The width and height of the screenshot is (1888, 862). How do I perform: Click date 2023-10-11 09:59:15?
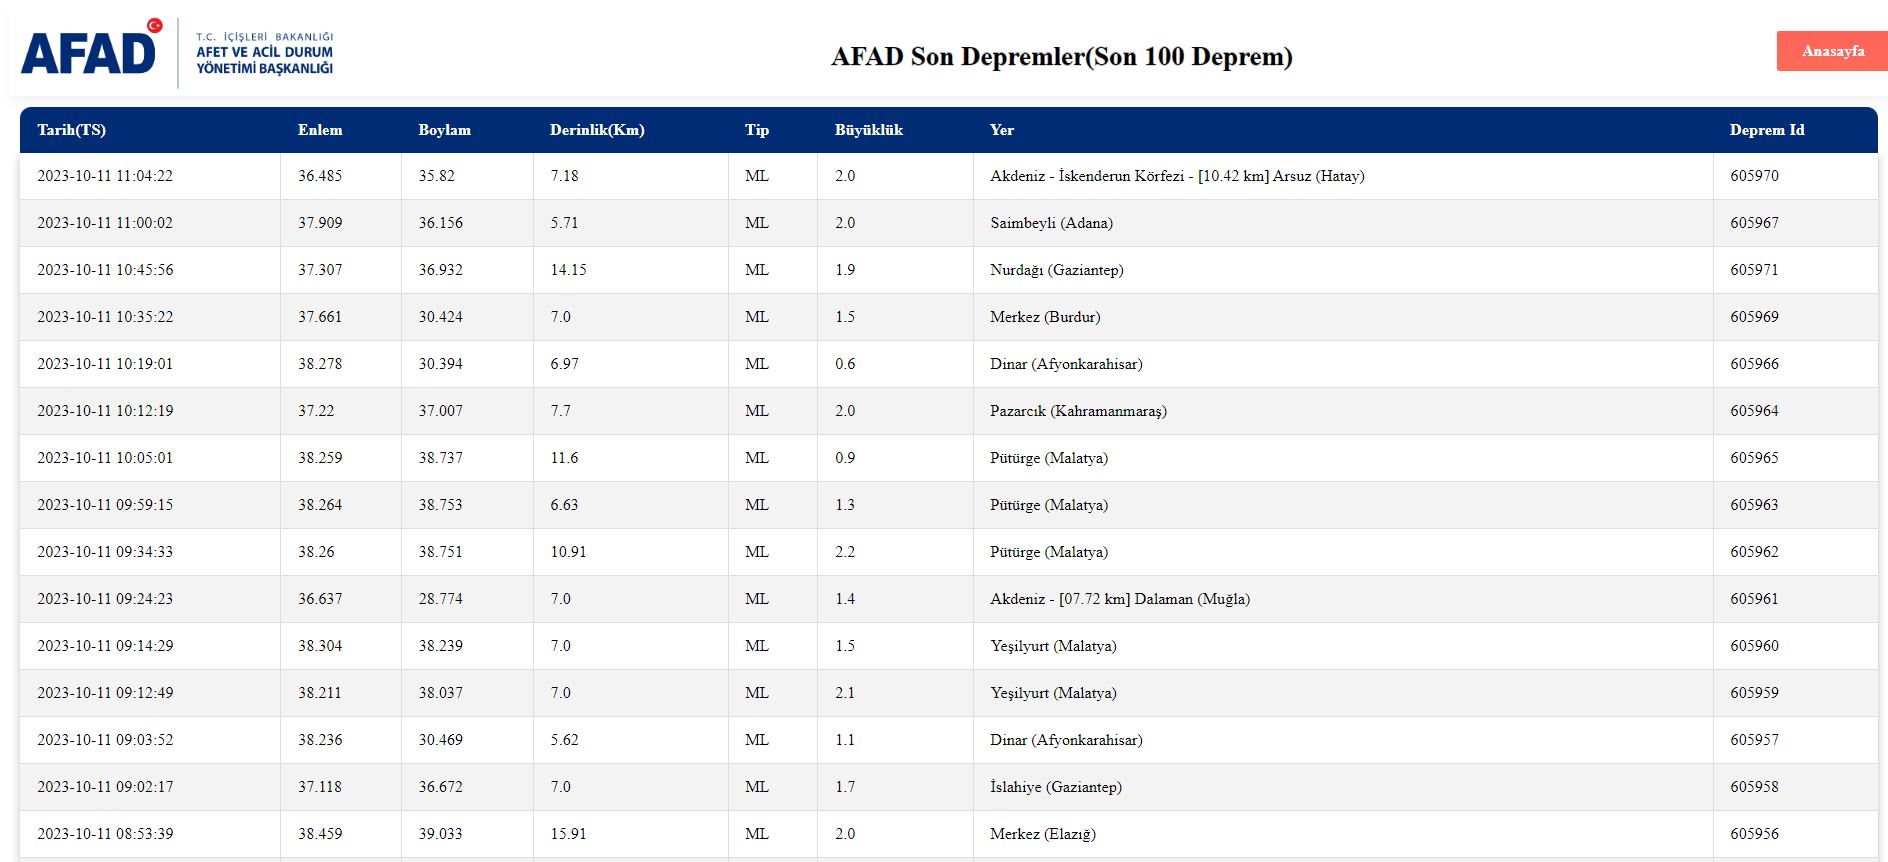point(105,505)
